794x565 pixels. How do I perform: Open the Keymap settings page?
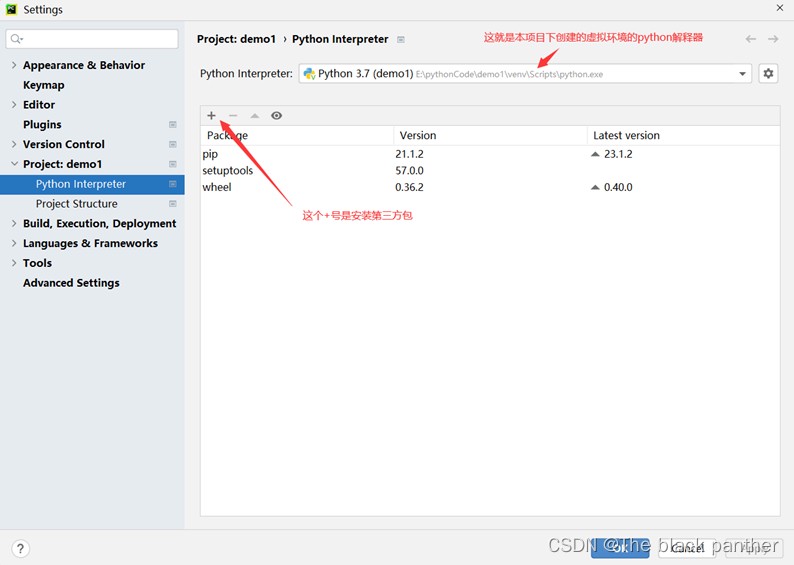click(x=44, y=85)
